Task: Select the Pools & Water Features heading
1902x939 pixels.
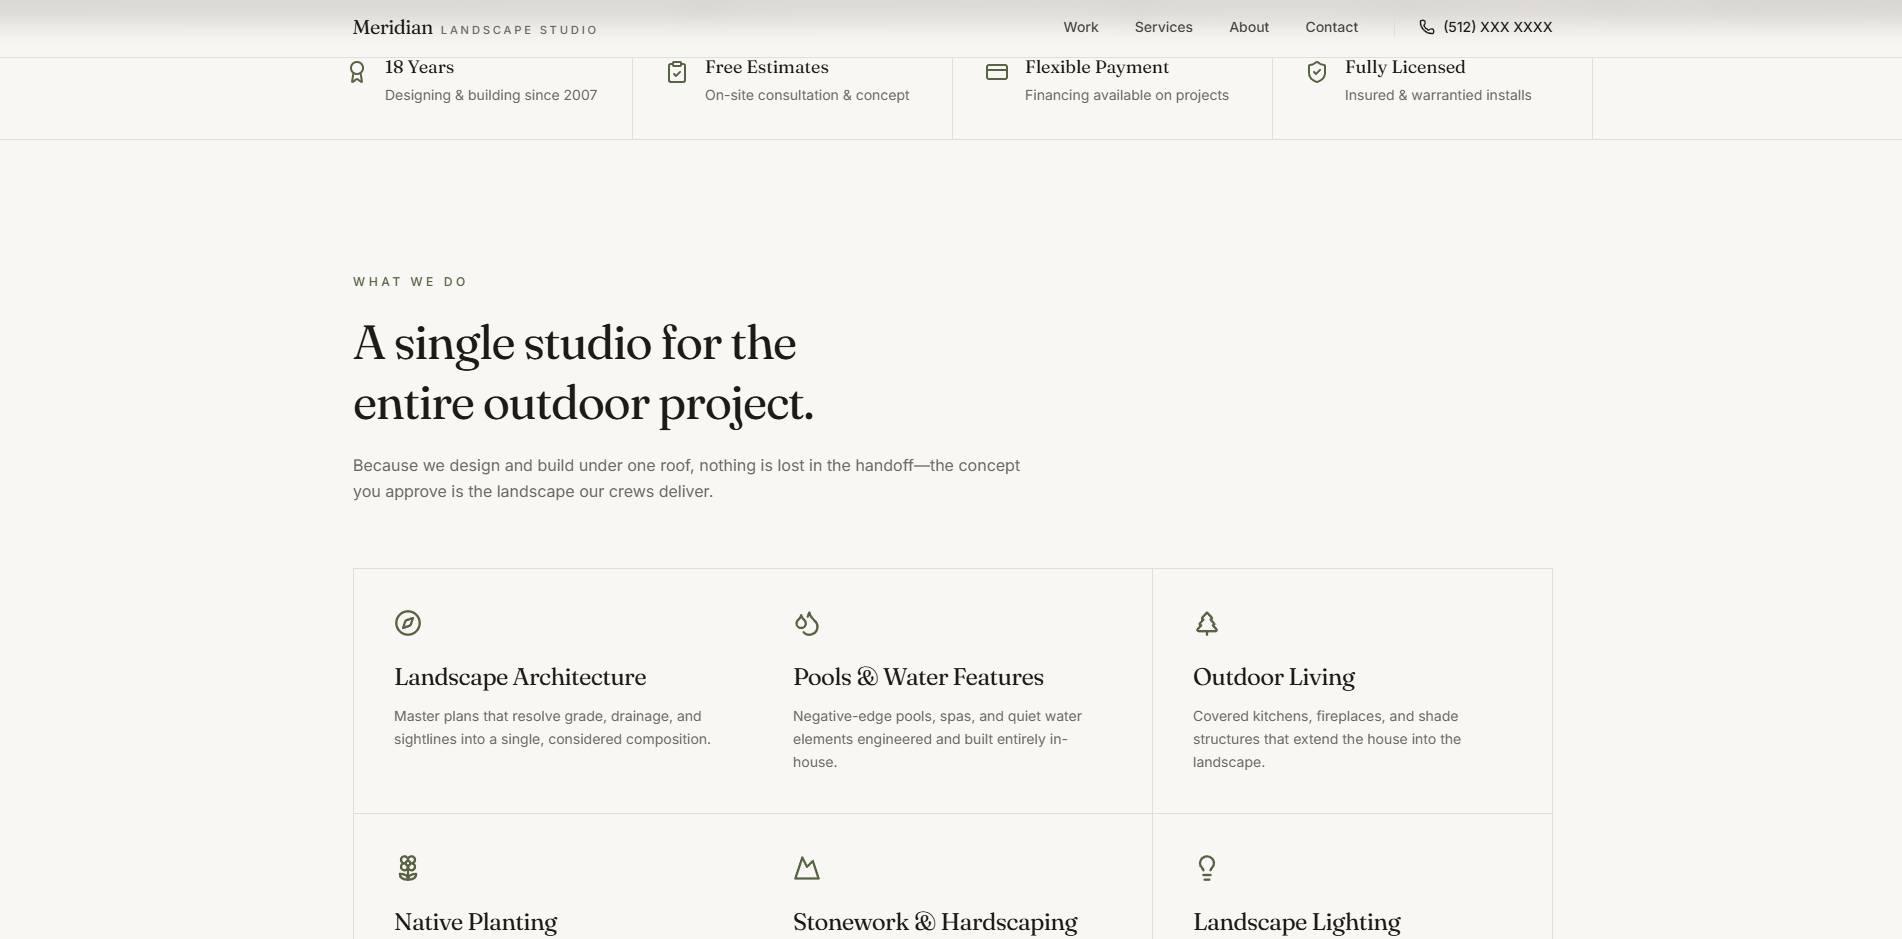Action: [918, 677]
